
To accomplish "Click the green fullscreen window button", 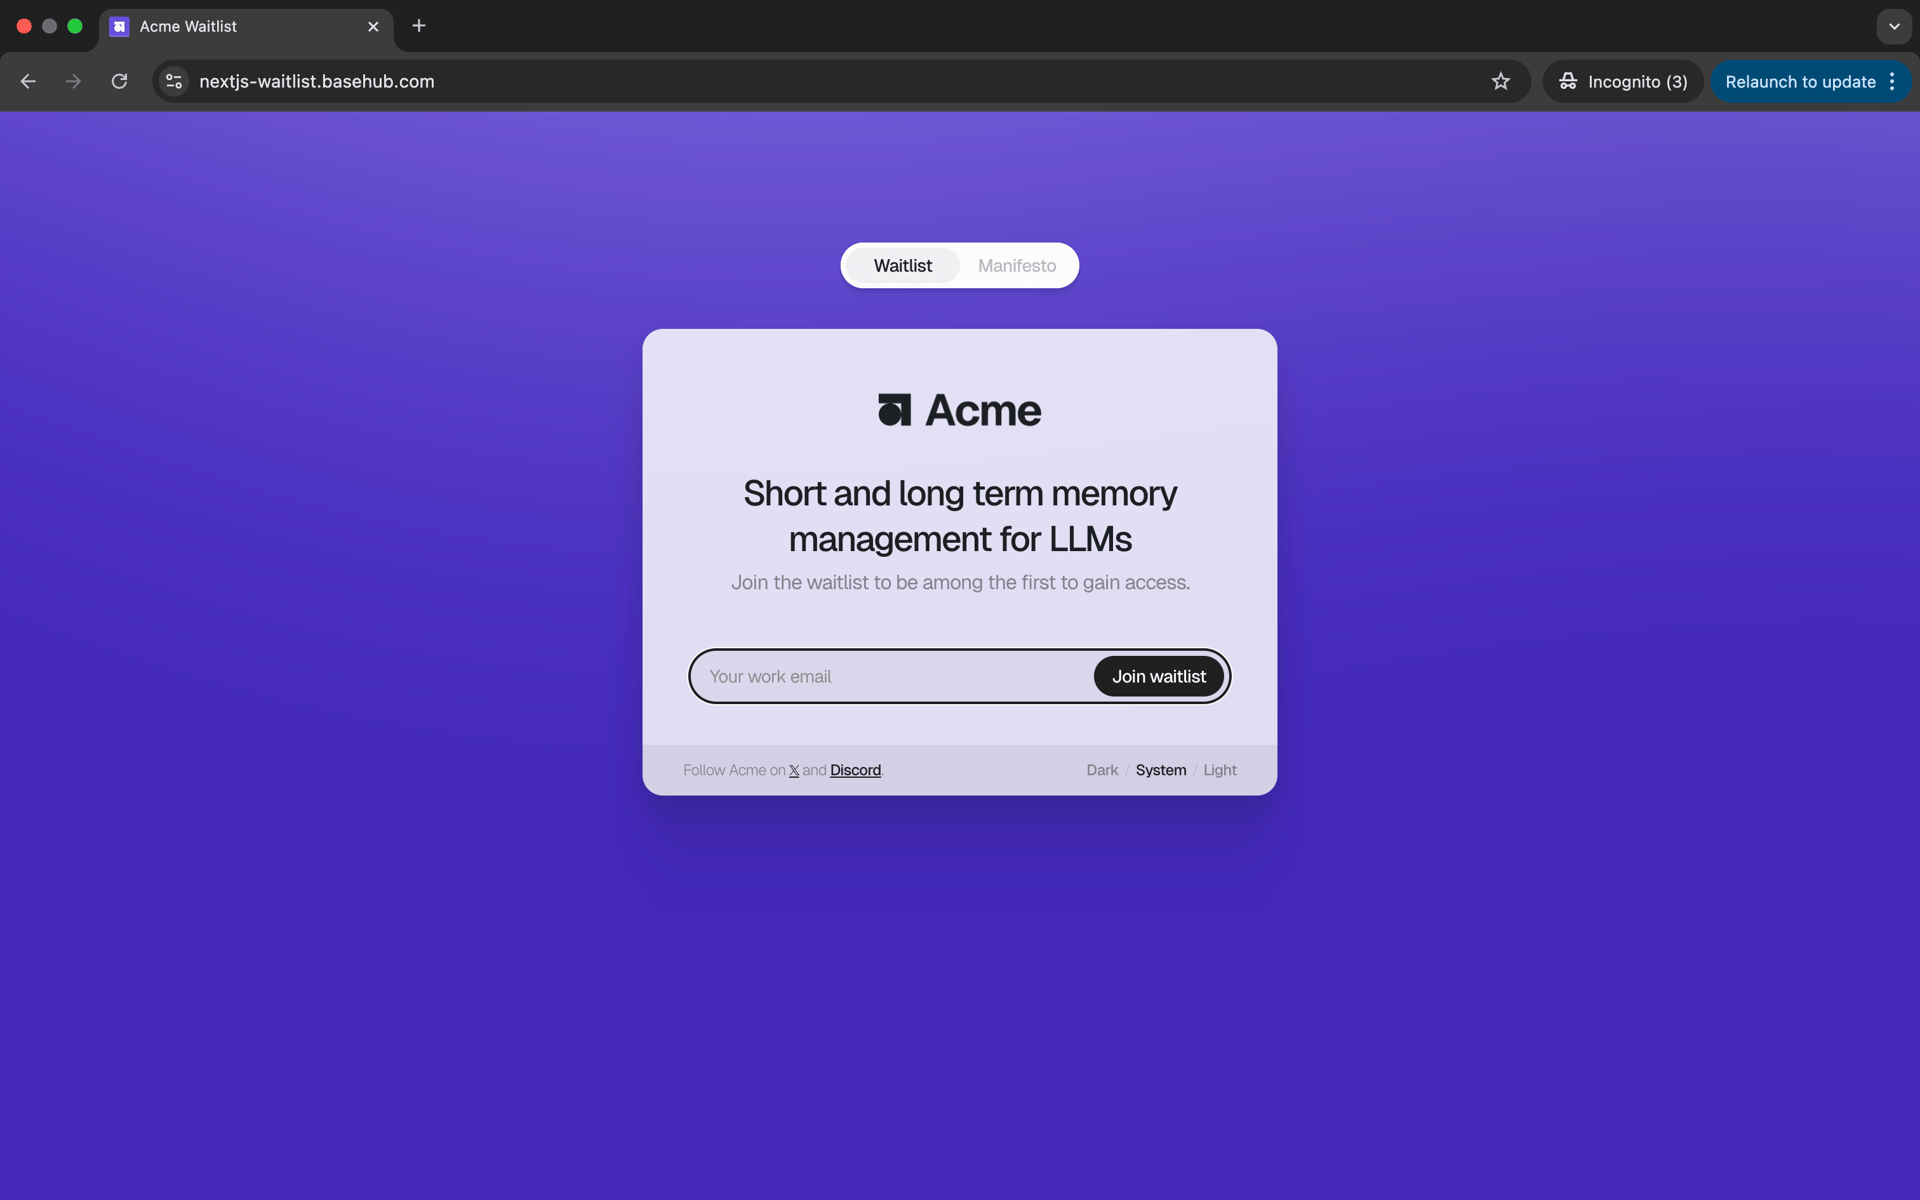I will click(75, 26).
